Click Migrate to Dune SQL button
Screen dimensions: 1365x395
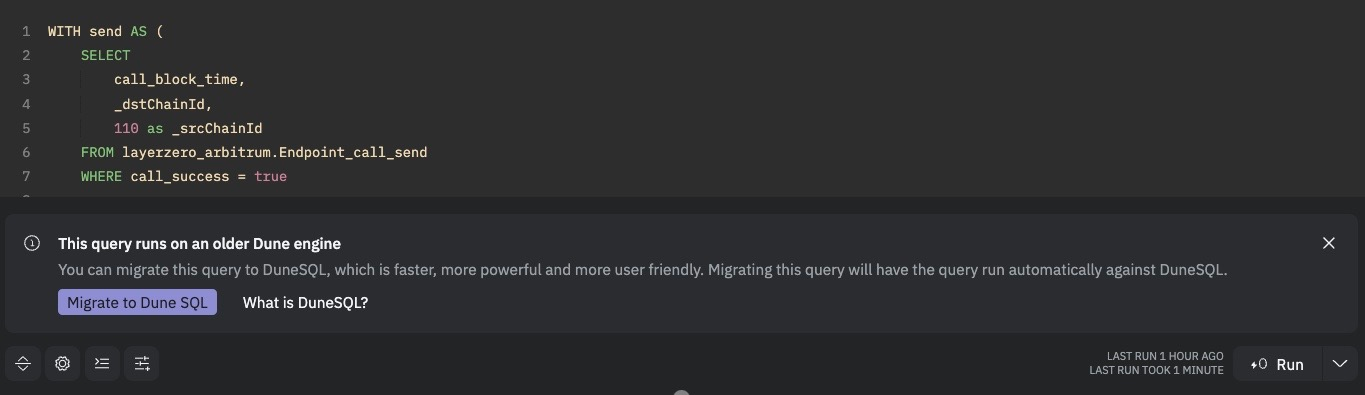(x=137, y=302)
